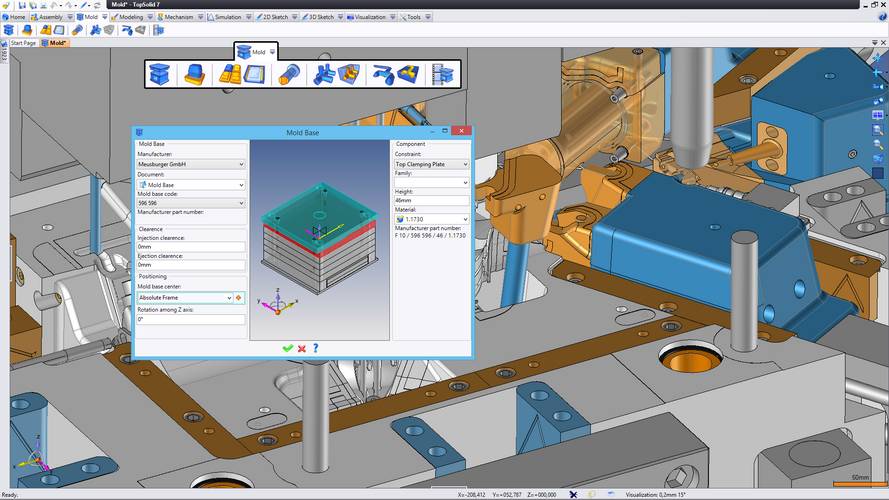Click the zoom magnifier icon on right toolbar
Viewport: 889px width, 500px height.
(878, 129)
